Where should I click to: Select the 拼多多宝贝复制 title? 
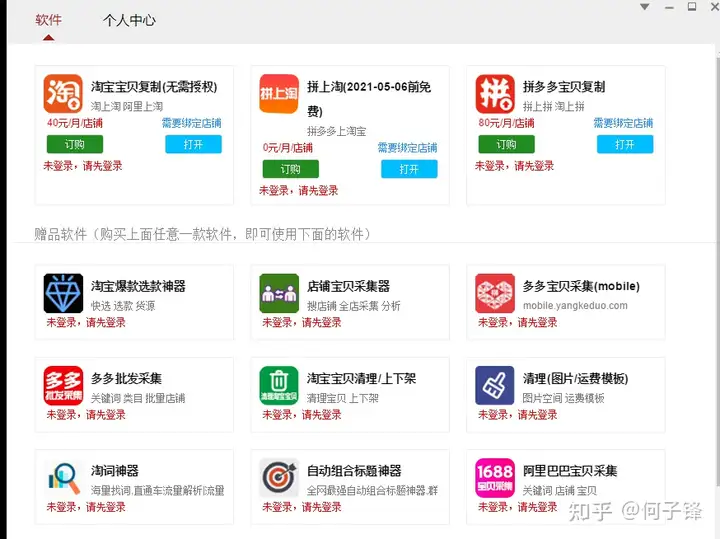pyautogui.click(x=564, y=87)
